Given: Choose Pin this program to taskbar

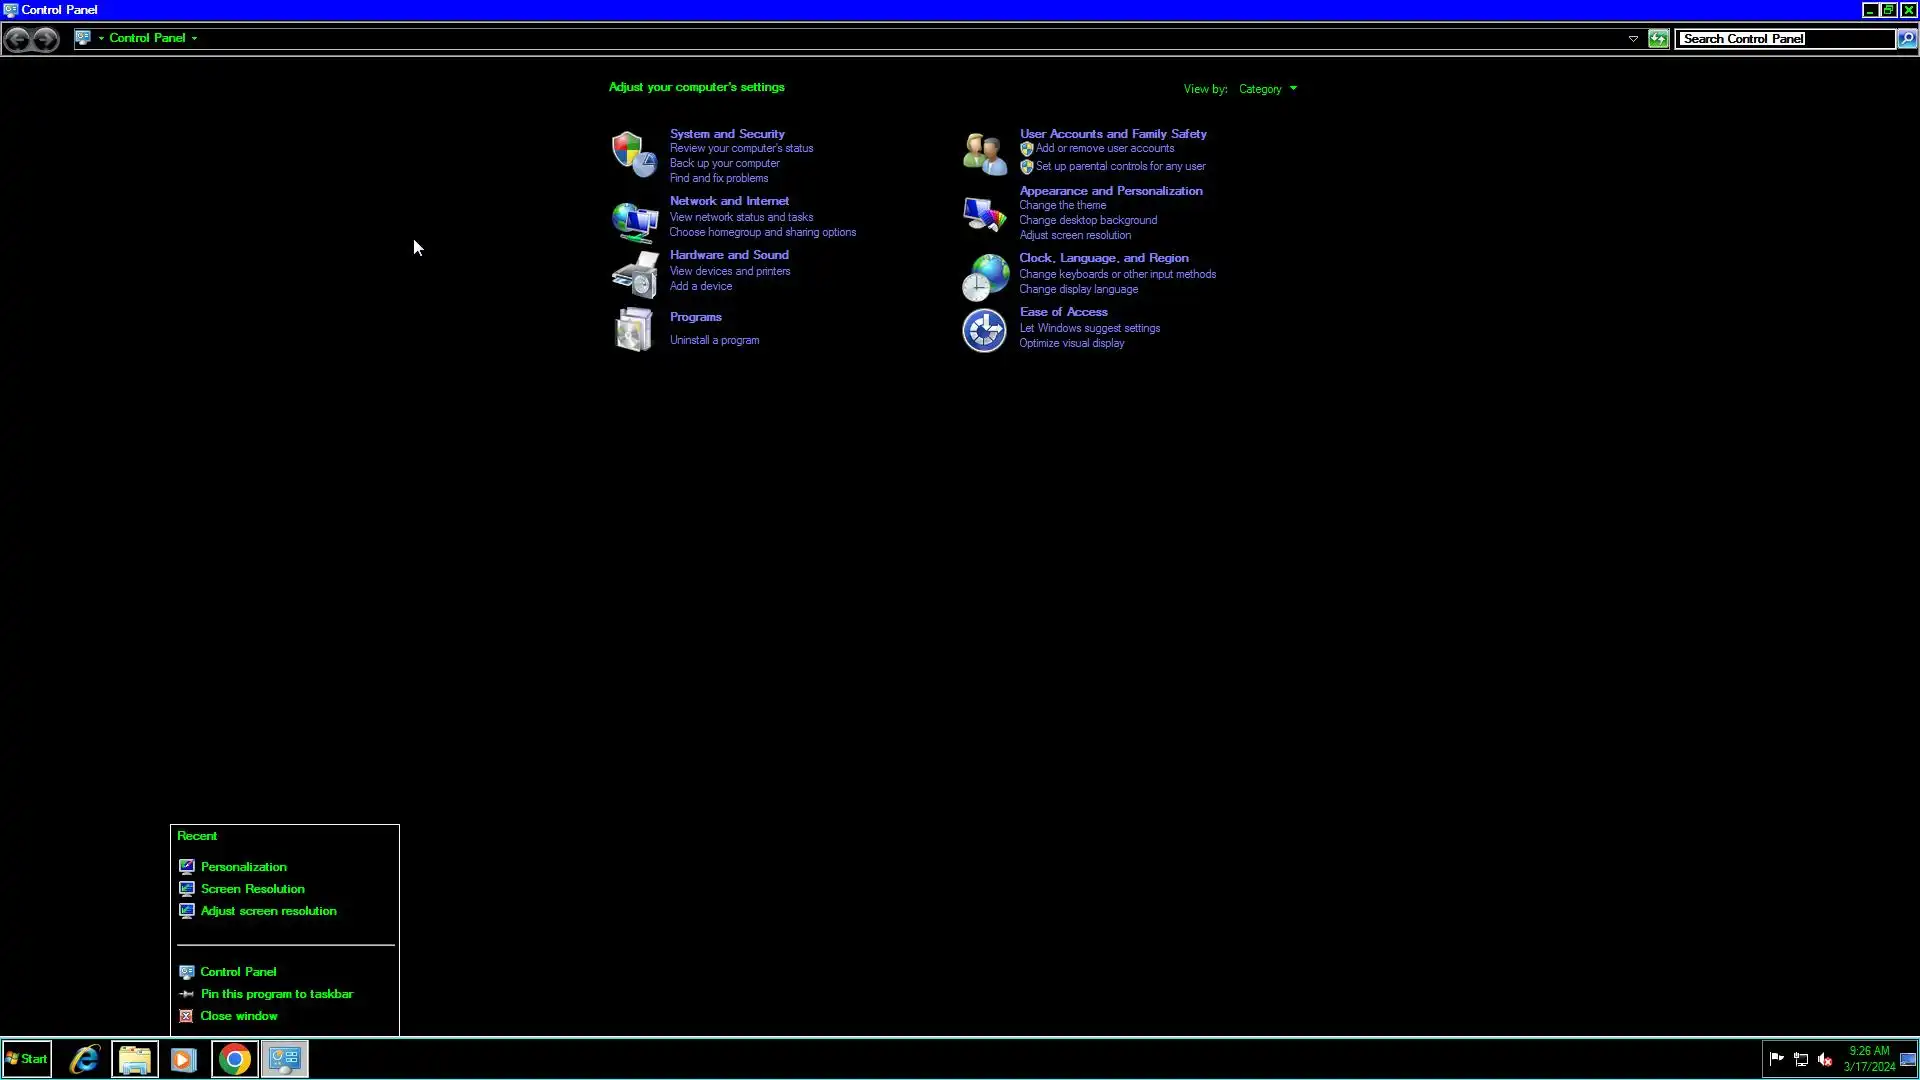Looking at the screenshot, I should [276, 994].
